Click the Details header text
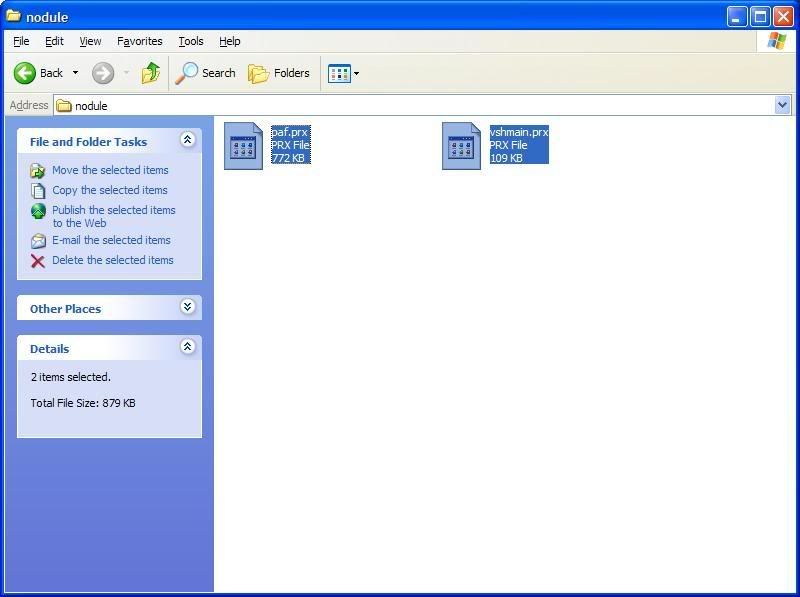Screen dimensions: 800x597 (49, 349)
